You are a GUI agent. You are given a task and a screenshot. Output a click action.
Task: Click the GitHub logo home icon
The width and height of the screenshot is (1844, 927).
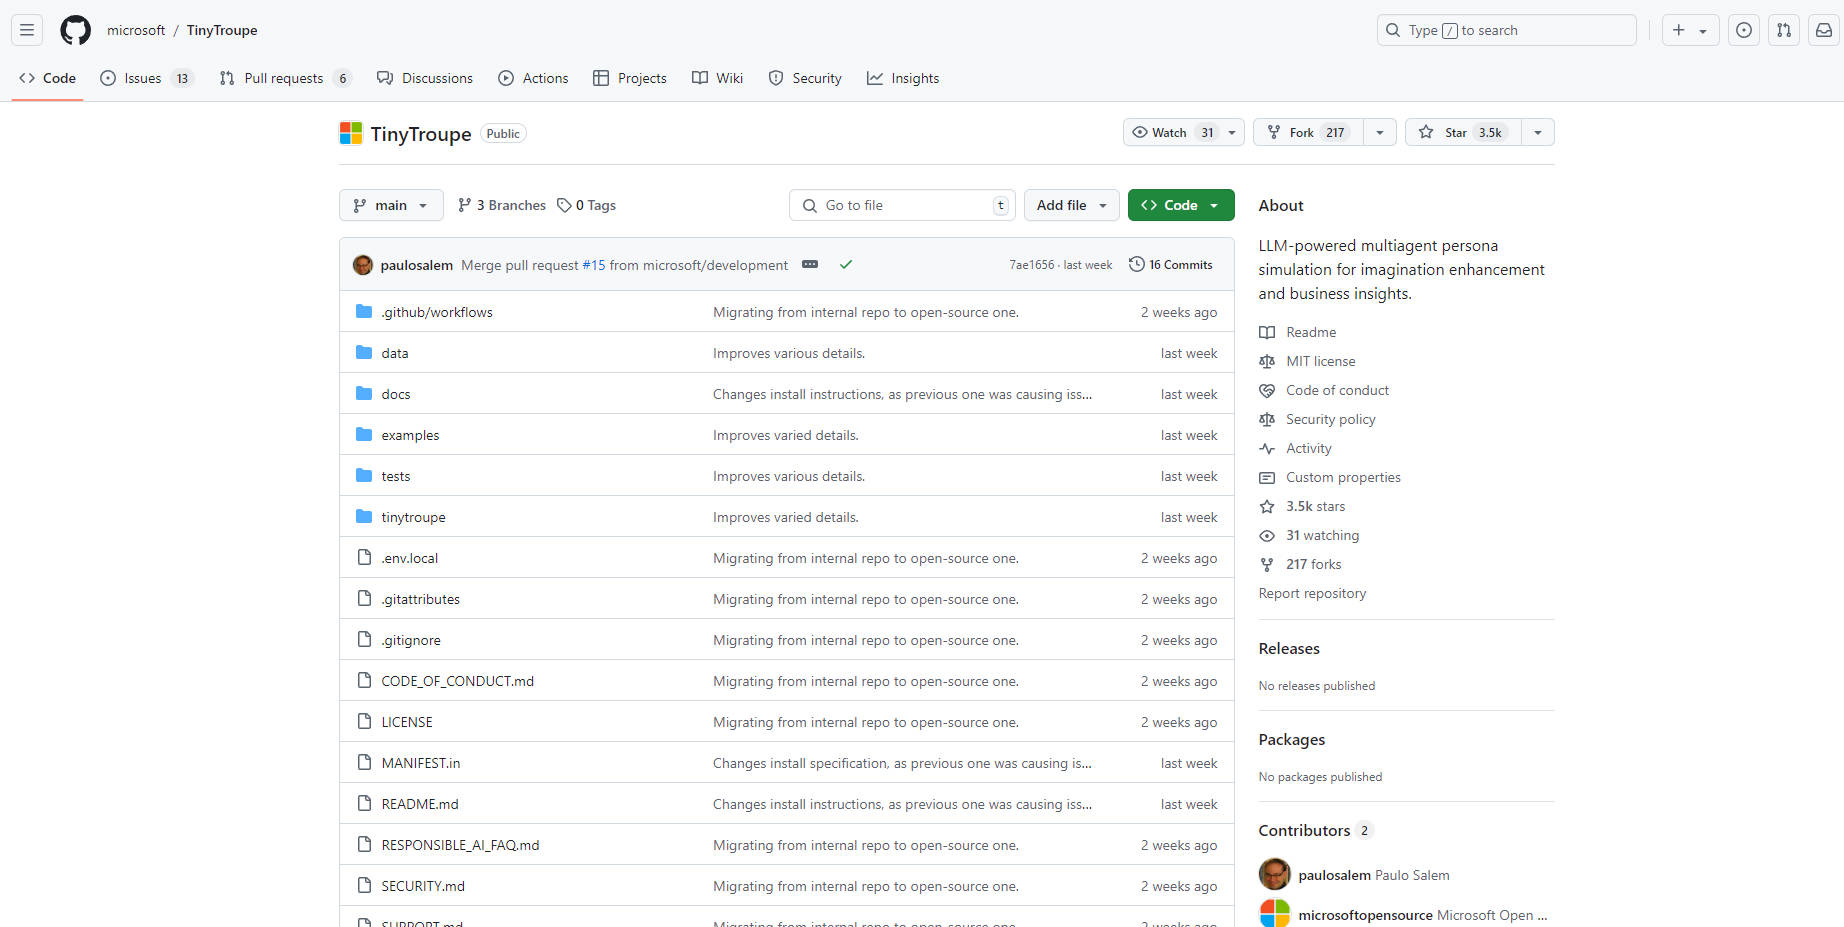coord(75,30)
